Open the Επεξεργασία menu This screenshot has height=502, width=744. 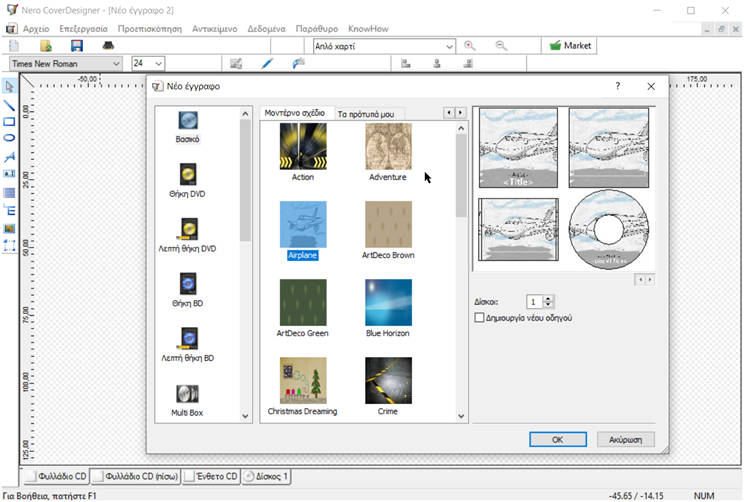pos(83,29)
